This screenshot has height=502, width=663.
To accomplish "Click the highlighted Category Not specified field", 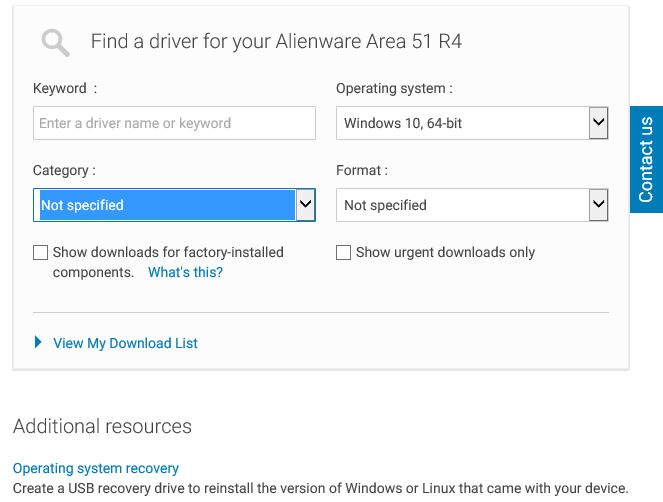I will 167,205.
